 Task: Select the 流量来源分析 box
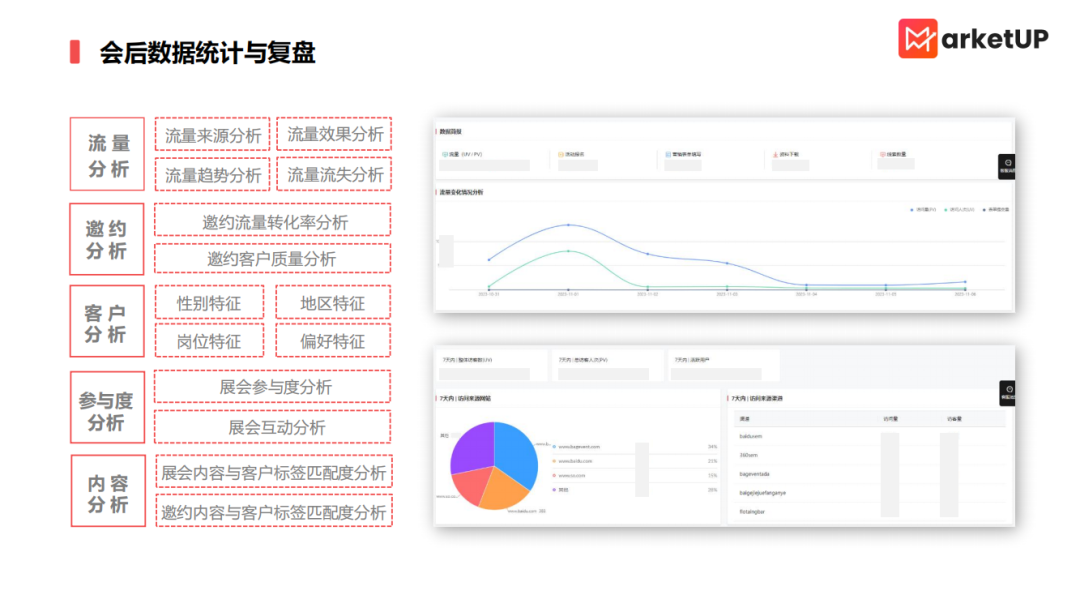tap(212, 135)
